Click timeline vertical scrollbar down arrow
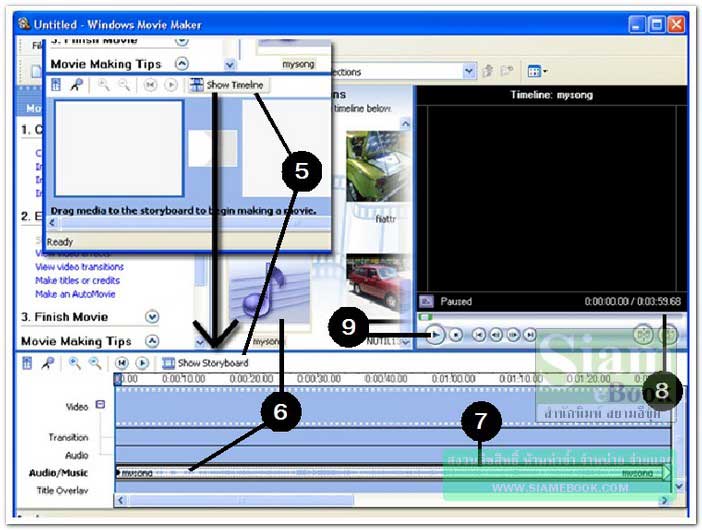702x530 pixels. point(679,486)
